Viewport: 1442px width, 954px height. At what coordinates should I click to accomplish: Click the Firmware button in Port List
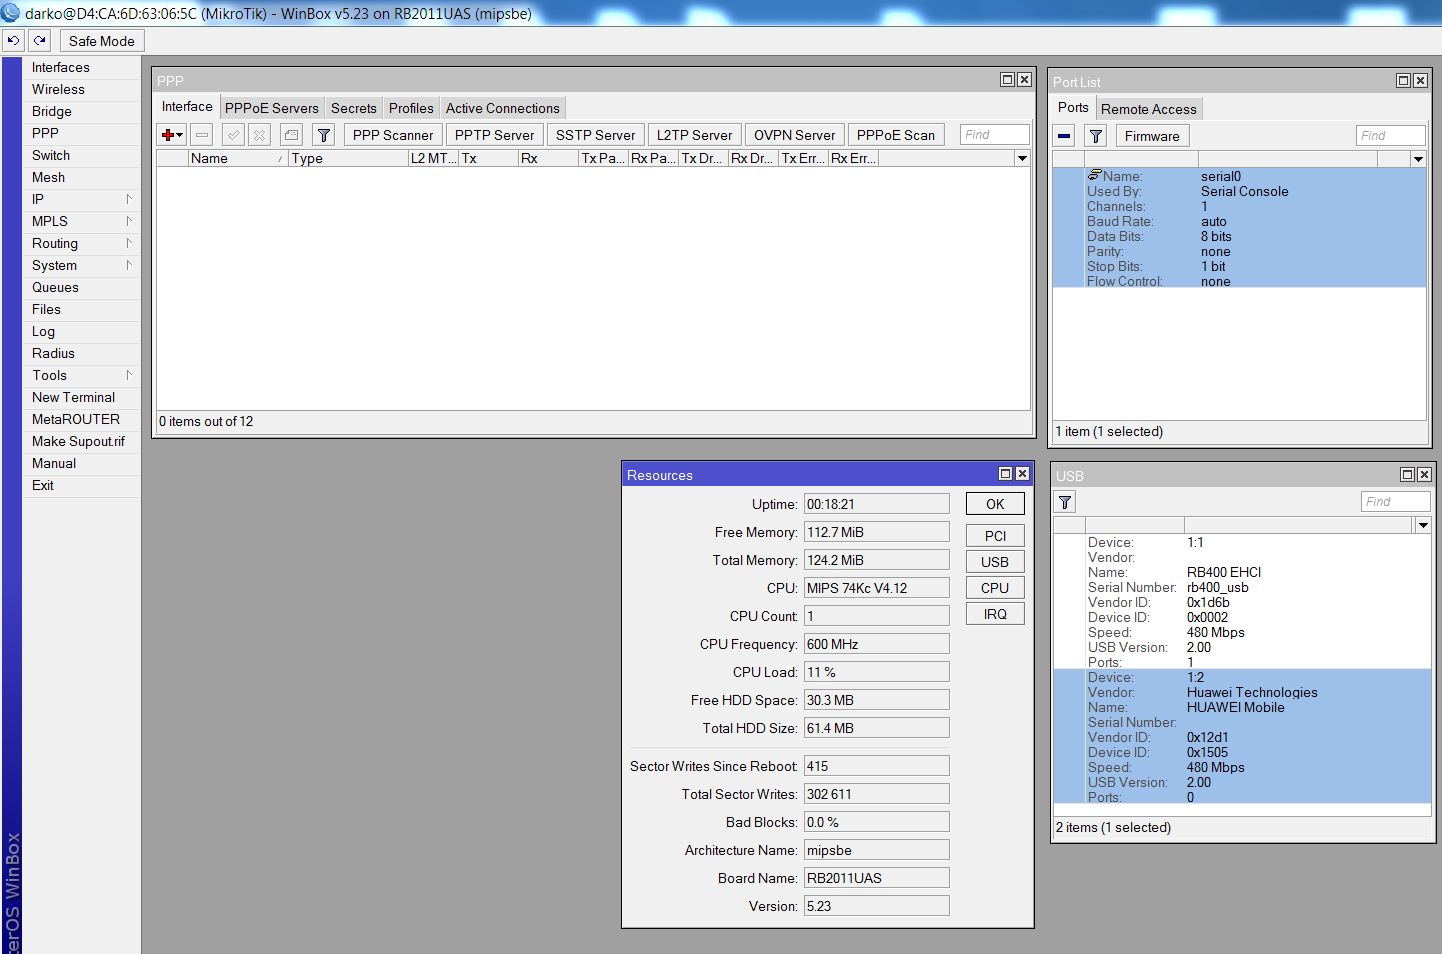(1152, 136)
